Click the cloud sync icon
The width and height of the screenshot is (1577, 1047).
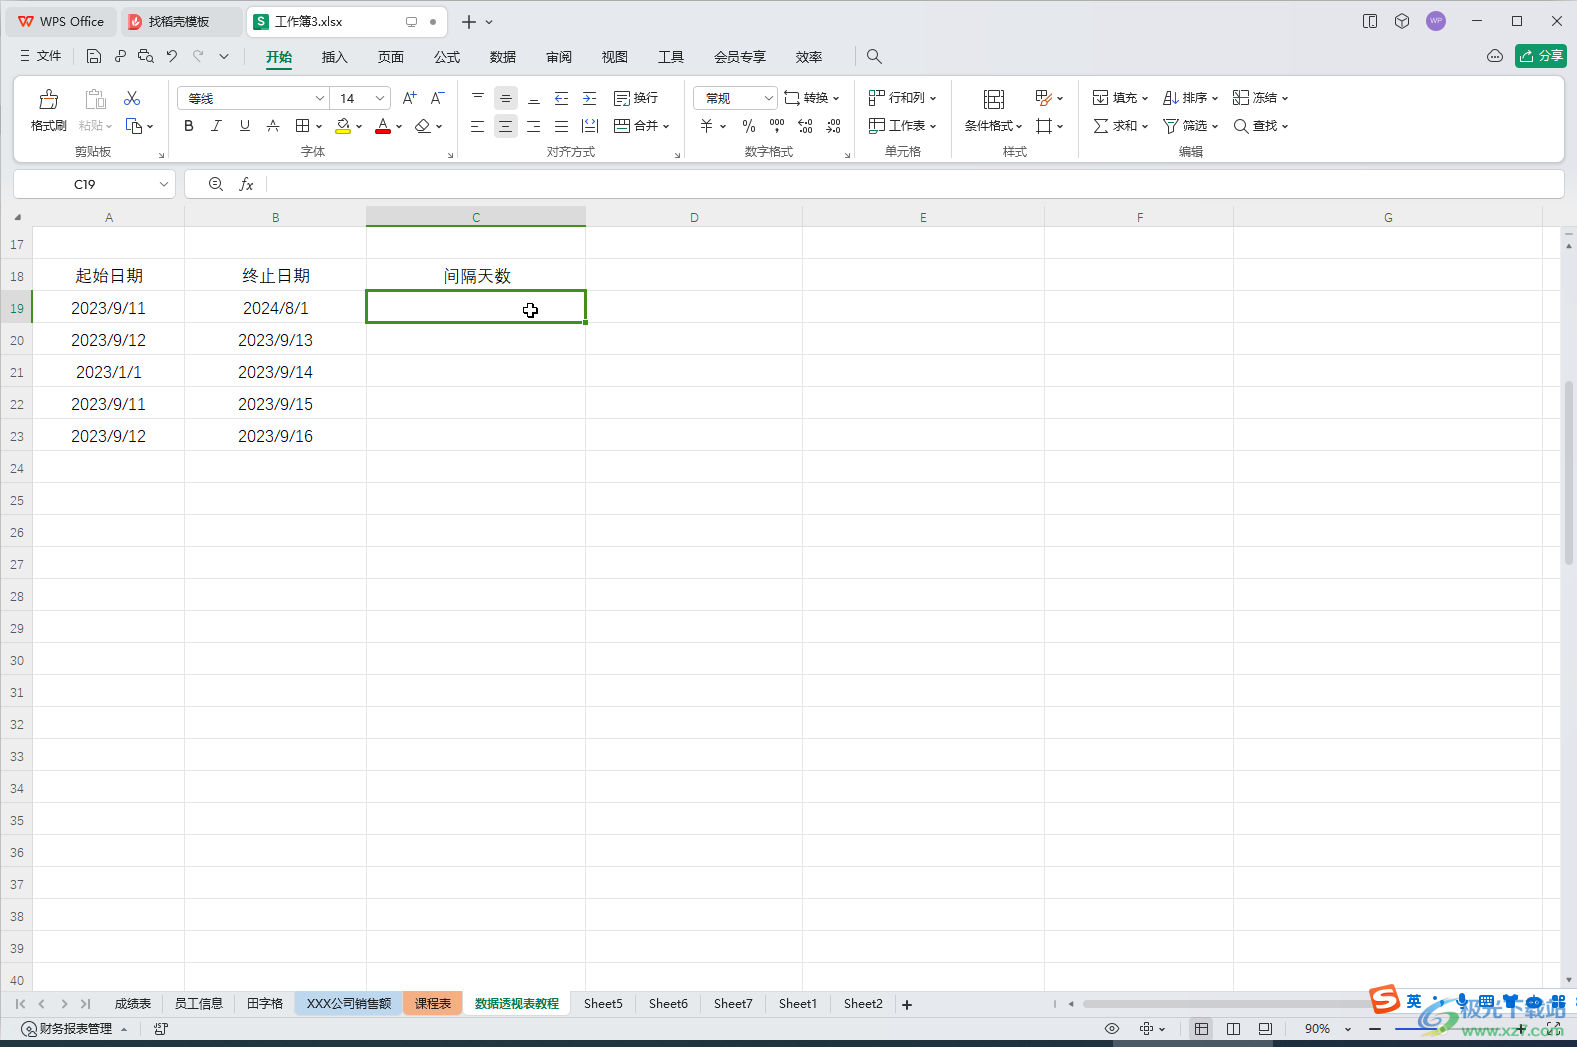point(1495,56)
